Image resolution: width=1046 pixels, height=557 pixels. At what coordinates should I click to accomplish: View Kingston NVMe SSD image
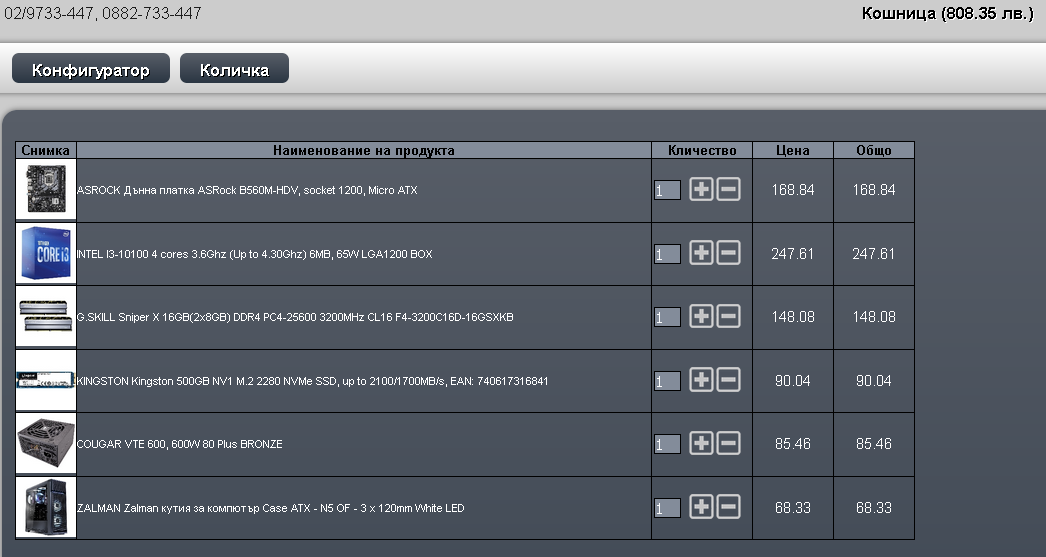(46, 380)
